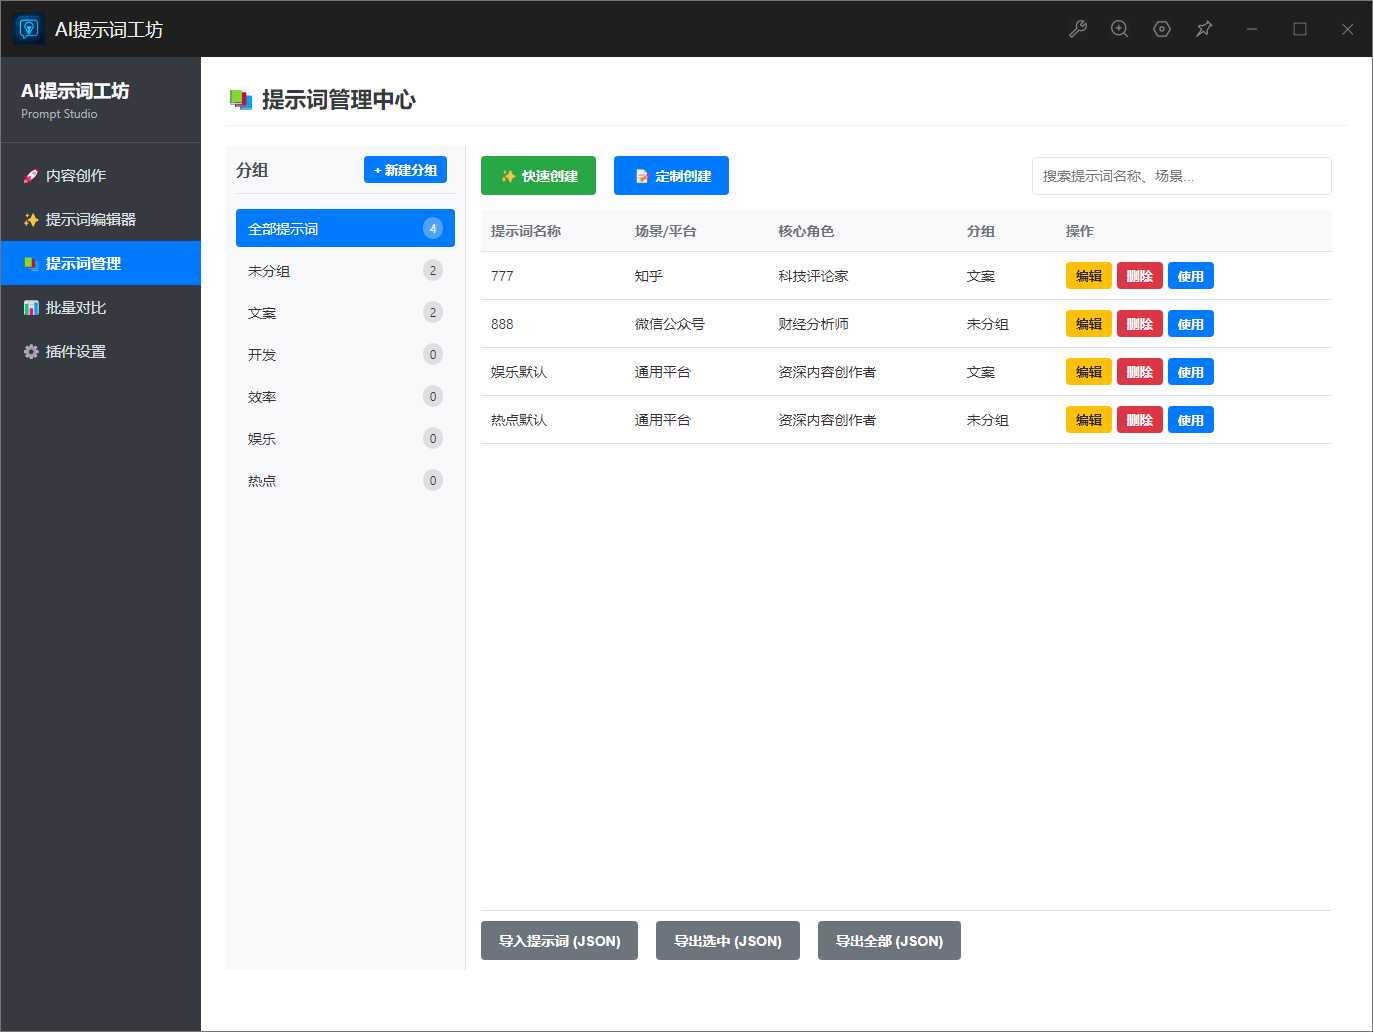The width and height of the screenshot is (1373, 1032).
Task: Click 导出全部 (JSON) button
Action: (889, 940)
